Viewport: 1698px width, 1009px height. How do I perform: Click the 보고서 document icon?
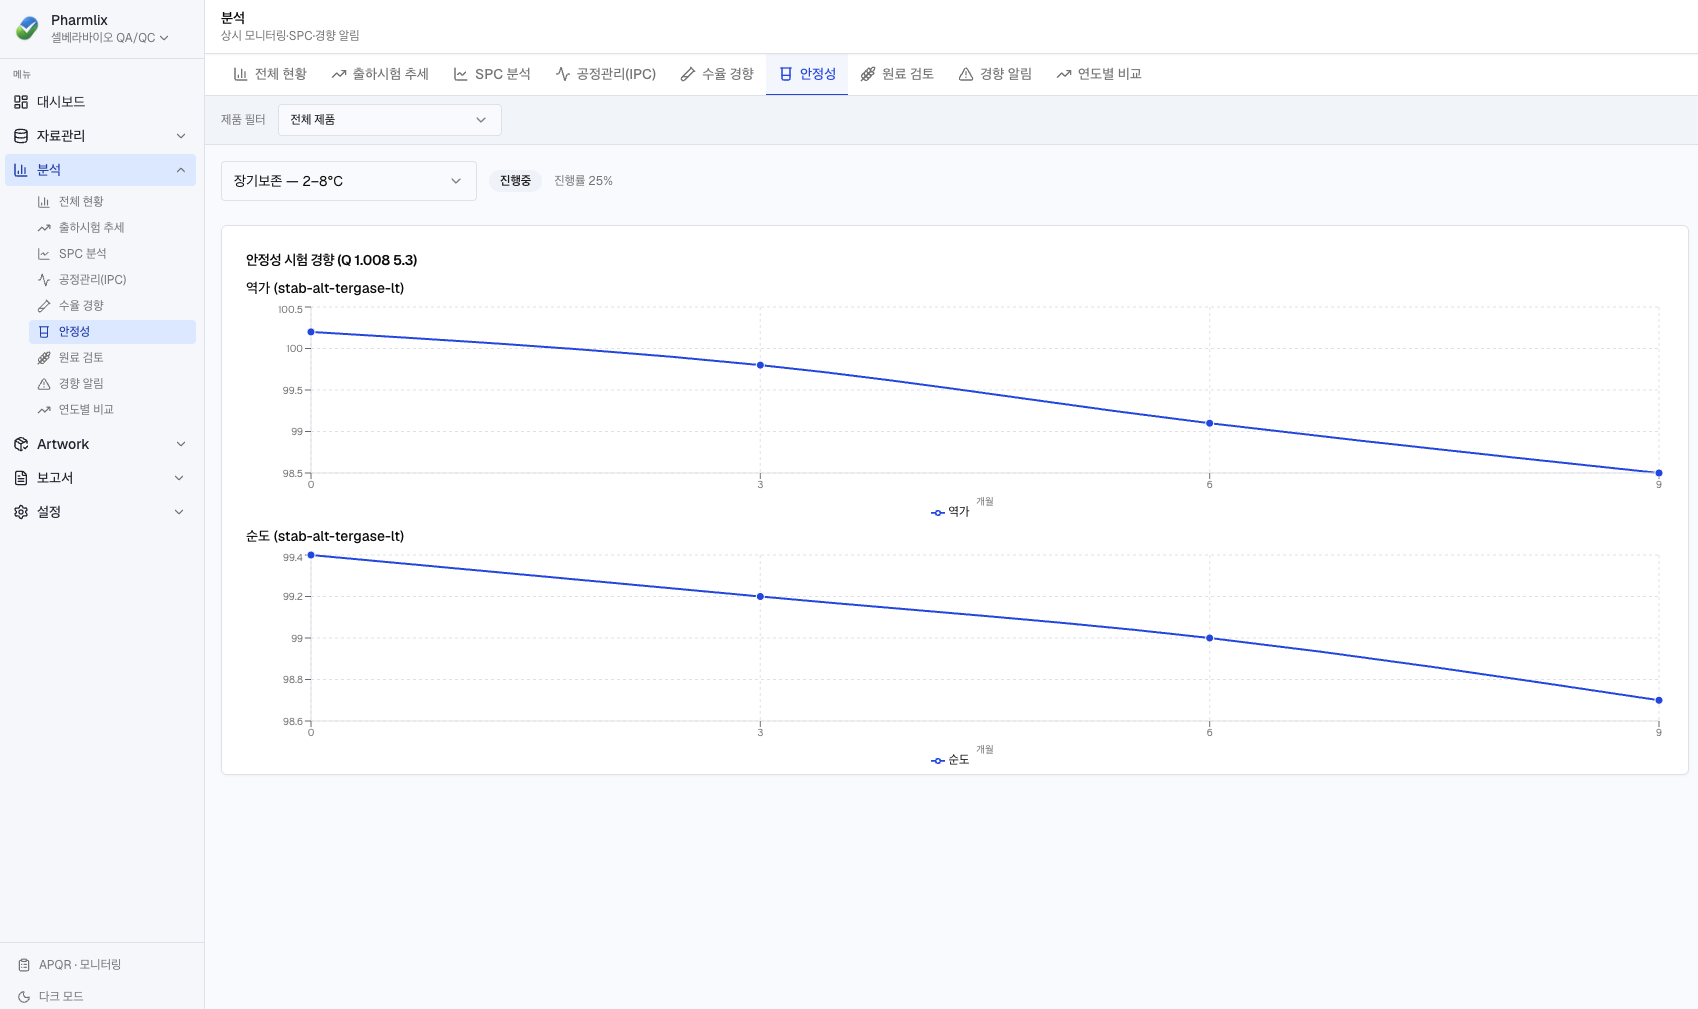[x=21, y=478]
